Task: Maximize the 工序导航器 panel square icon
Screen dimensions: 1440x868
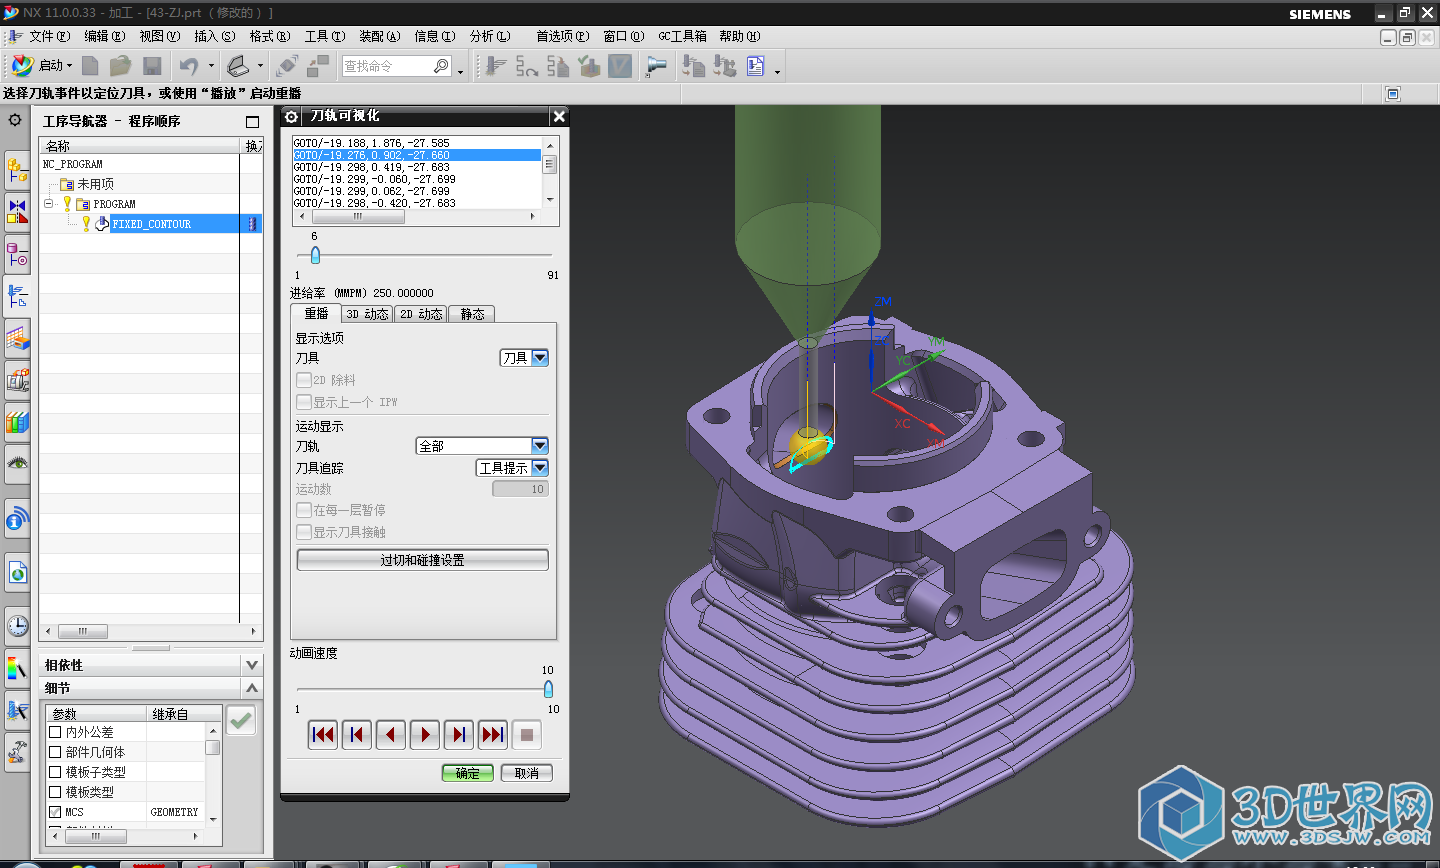Action: click(x=252, y=121)
